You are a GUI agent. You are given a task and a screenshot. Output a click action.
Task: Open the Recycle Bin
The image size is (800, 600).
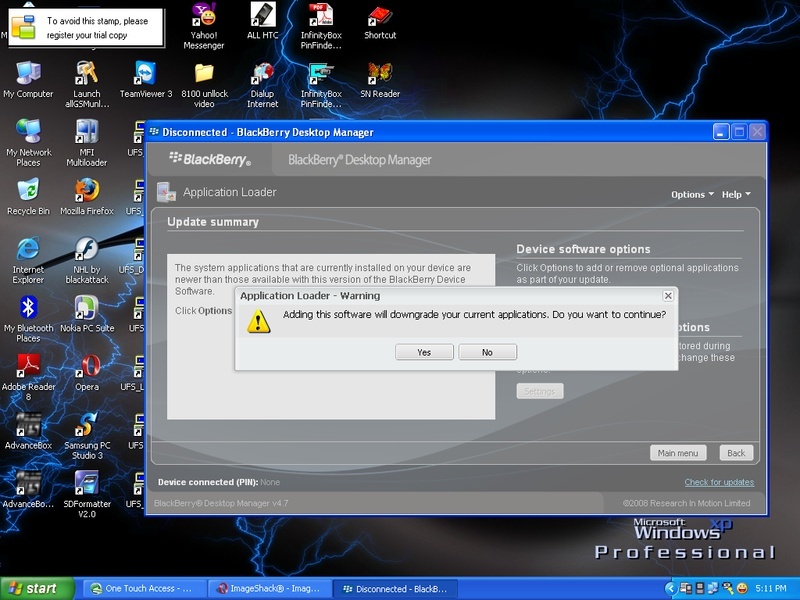28,197
